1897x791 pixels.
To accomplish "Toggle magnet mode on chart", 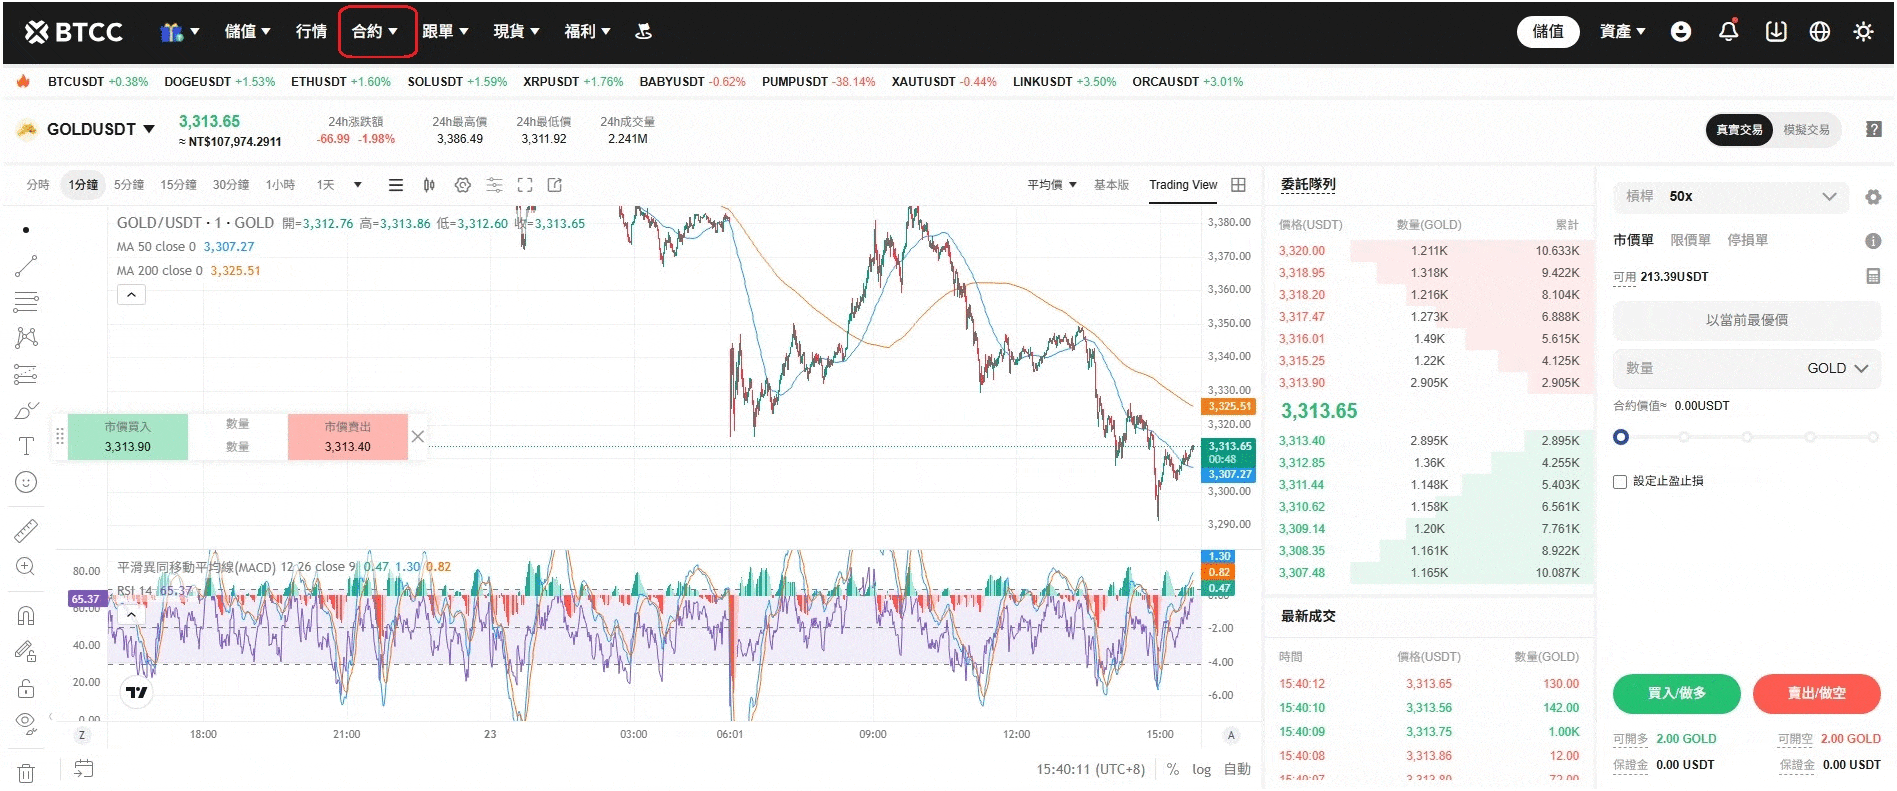I will point(26,615).
